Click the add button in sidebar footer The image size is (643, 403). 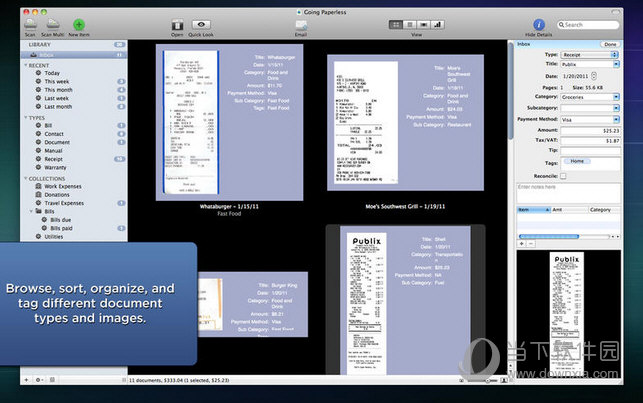26,380
